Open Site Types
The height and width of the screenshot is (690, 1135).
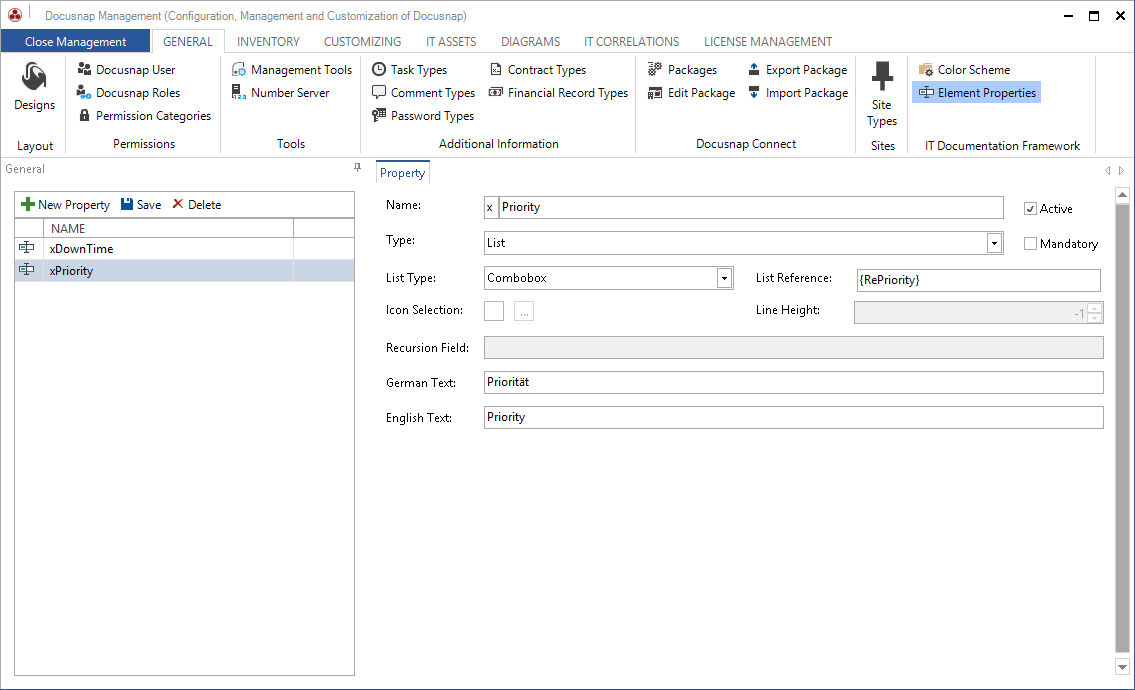point(882,94)
